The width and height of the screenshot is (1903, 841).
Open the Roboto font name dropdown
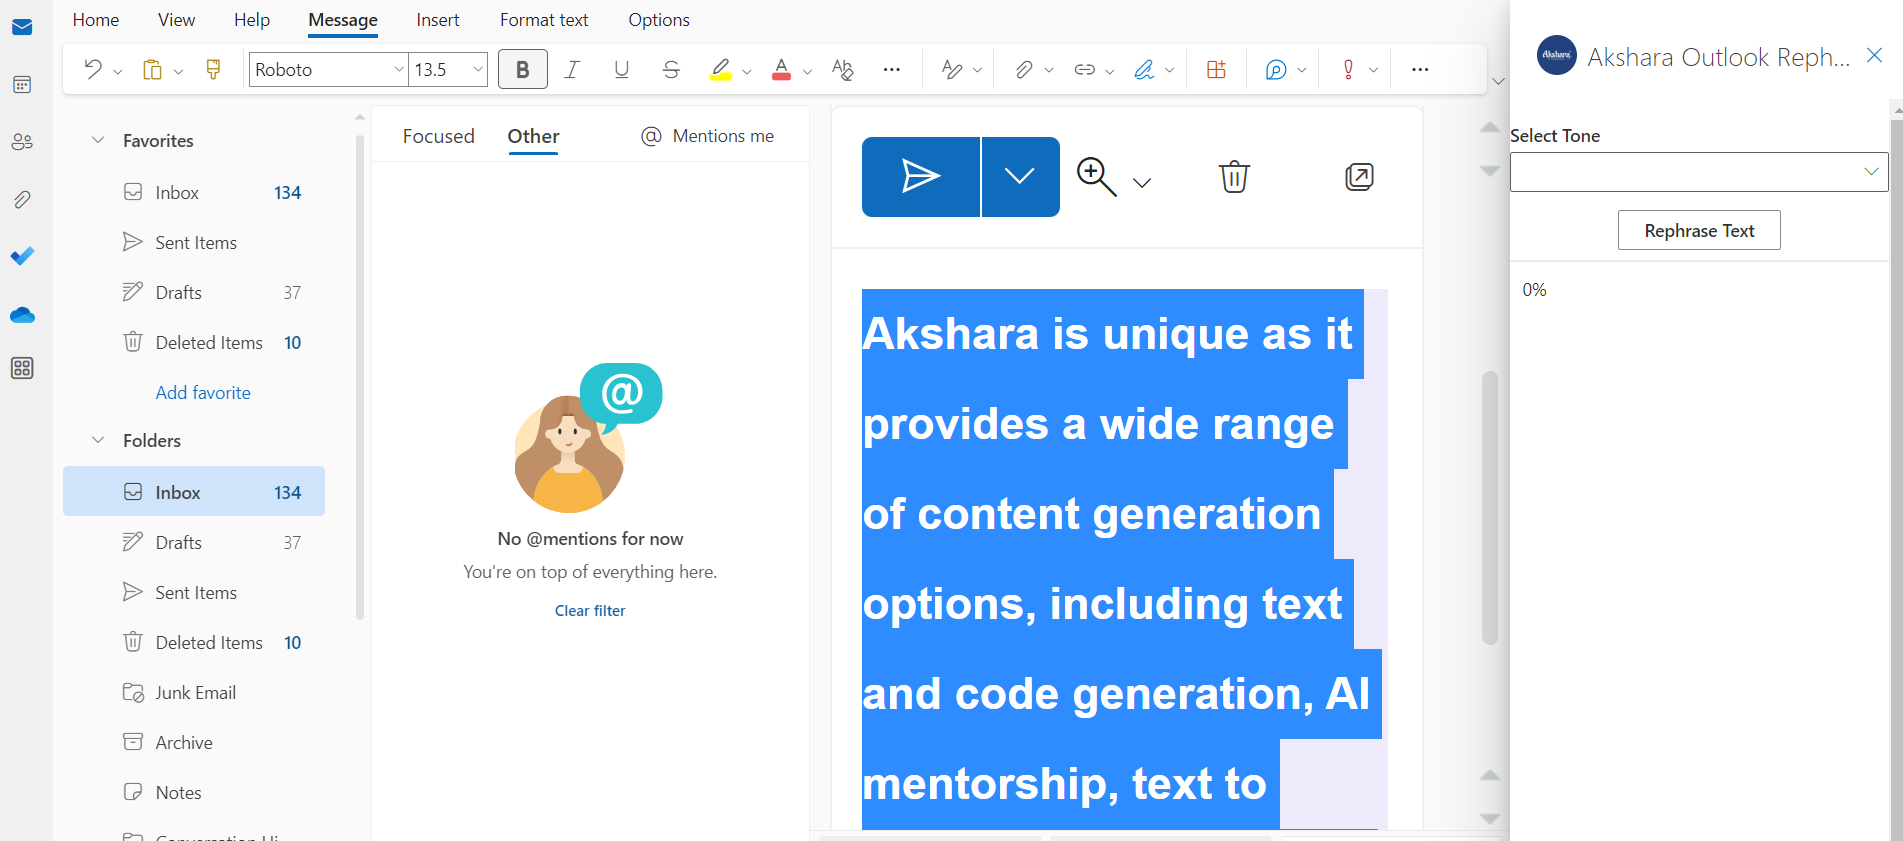[x=328, y=69]
